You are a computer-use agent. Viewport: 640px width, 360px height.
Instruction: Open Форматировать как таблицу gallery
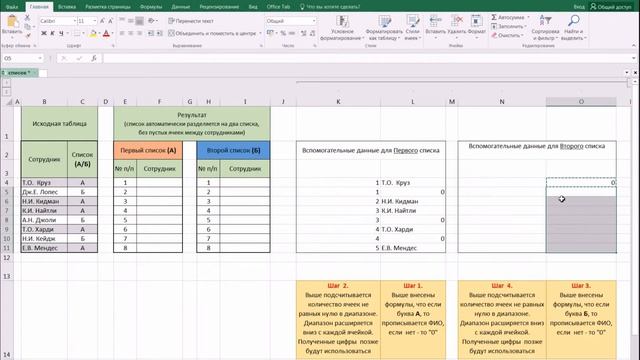(384, 28)
